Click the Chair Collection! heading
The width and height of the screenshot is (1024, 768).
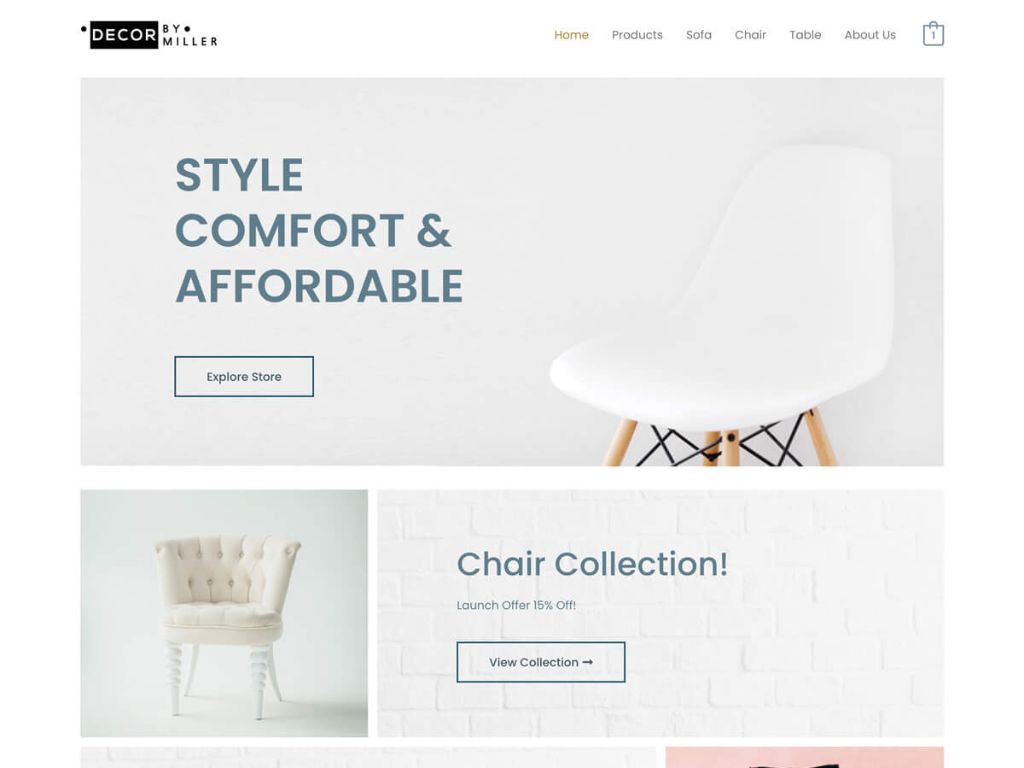click(592, 564)
